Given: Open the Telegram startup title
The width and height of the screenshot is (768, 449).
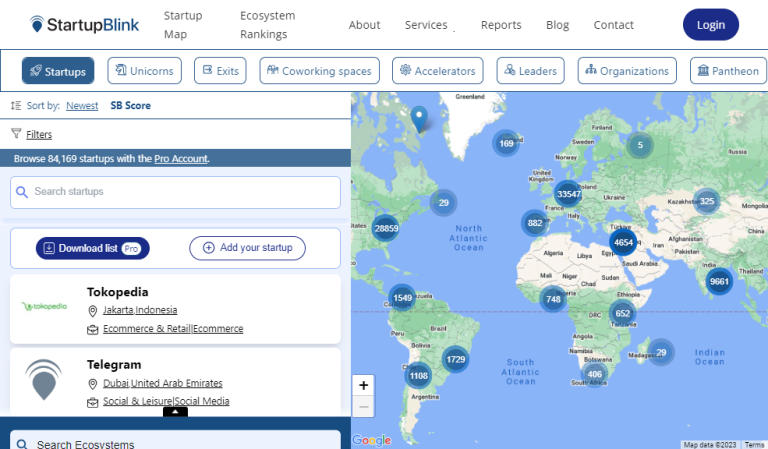Looking at the screenshot, I should coord(114,365).
